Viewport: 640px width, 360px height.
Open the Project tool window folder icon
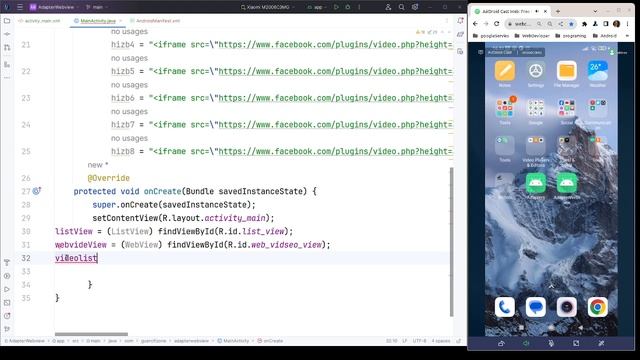(7, 21)
